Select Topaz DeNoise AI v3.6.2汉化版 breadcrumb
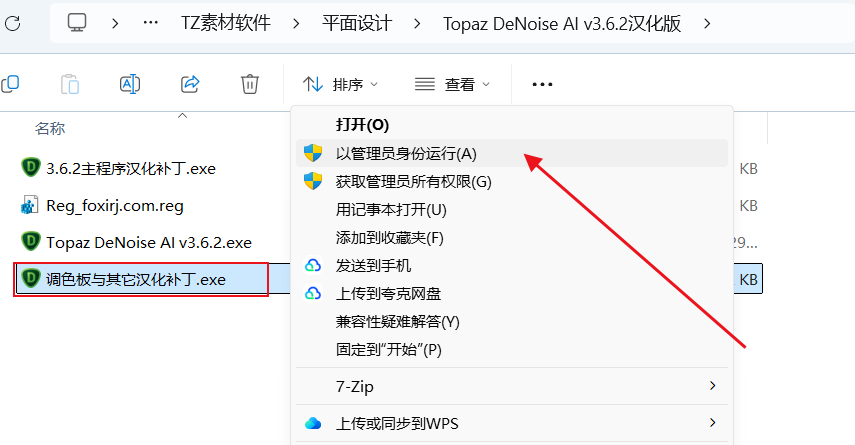 (x=562, y=23)
